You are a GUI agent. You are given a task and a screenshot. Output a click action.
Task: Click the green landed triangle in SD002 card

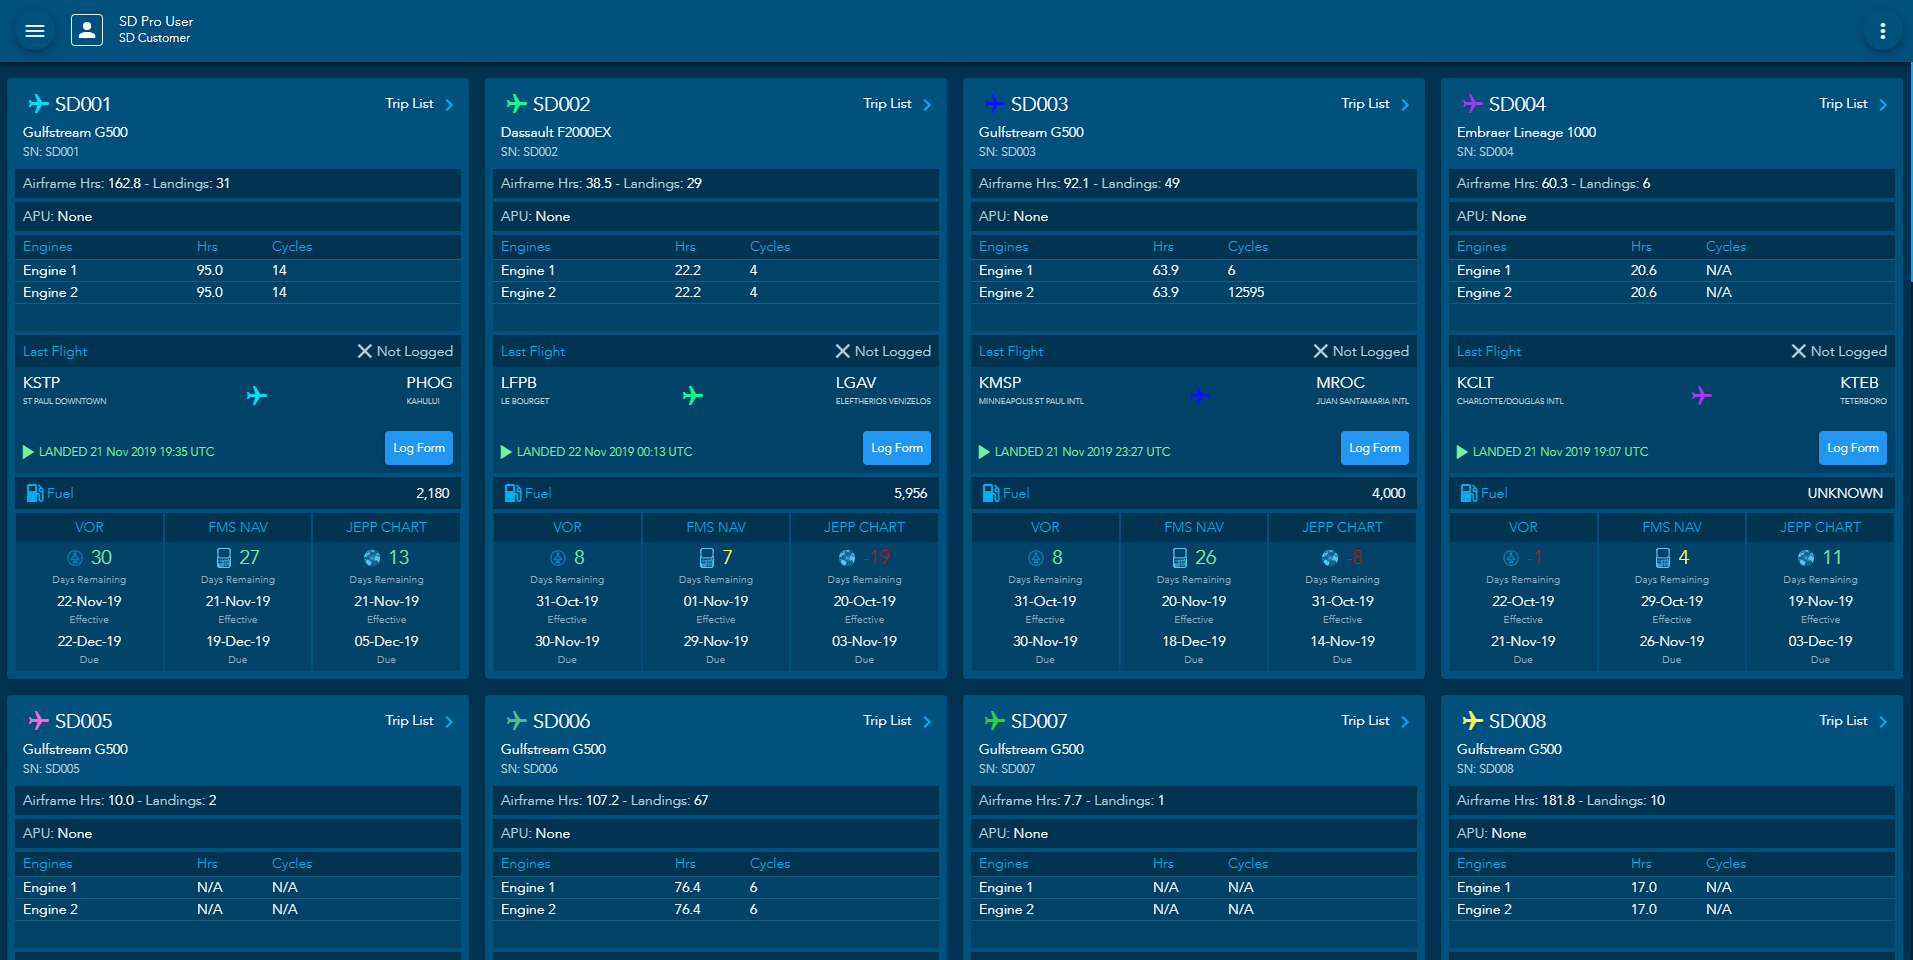coord(506,452)
